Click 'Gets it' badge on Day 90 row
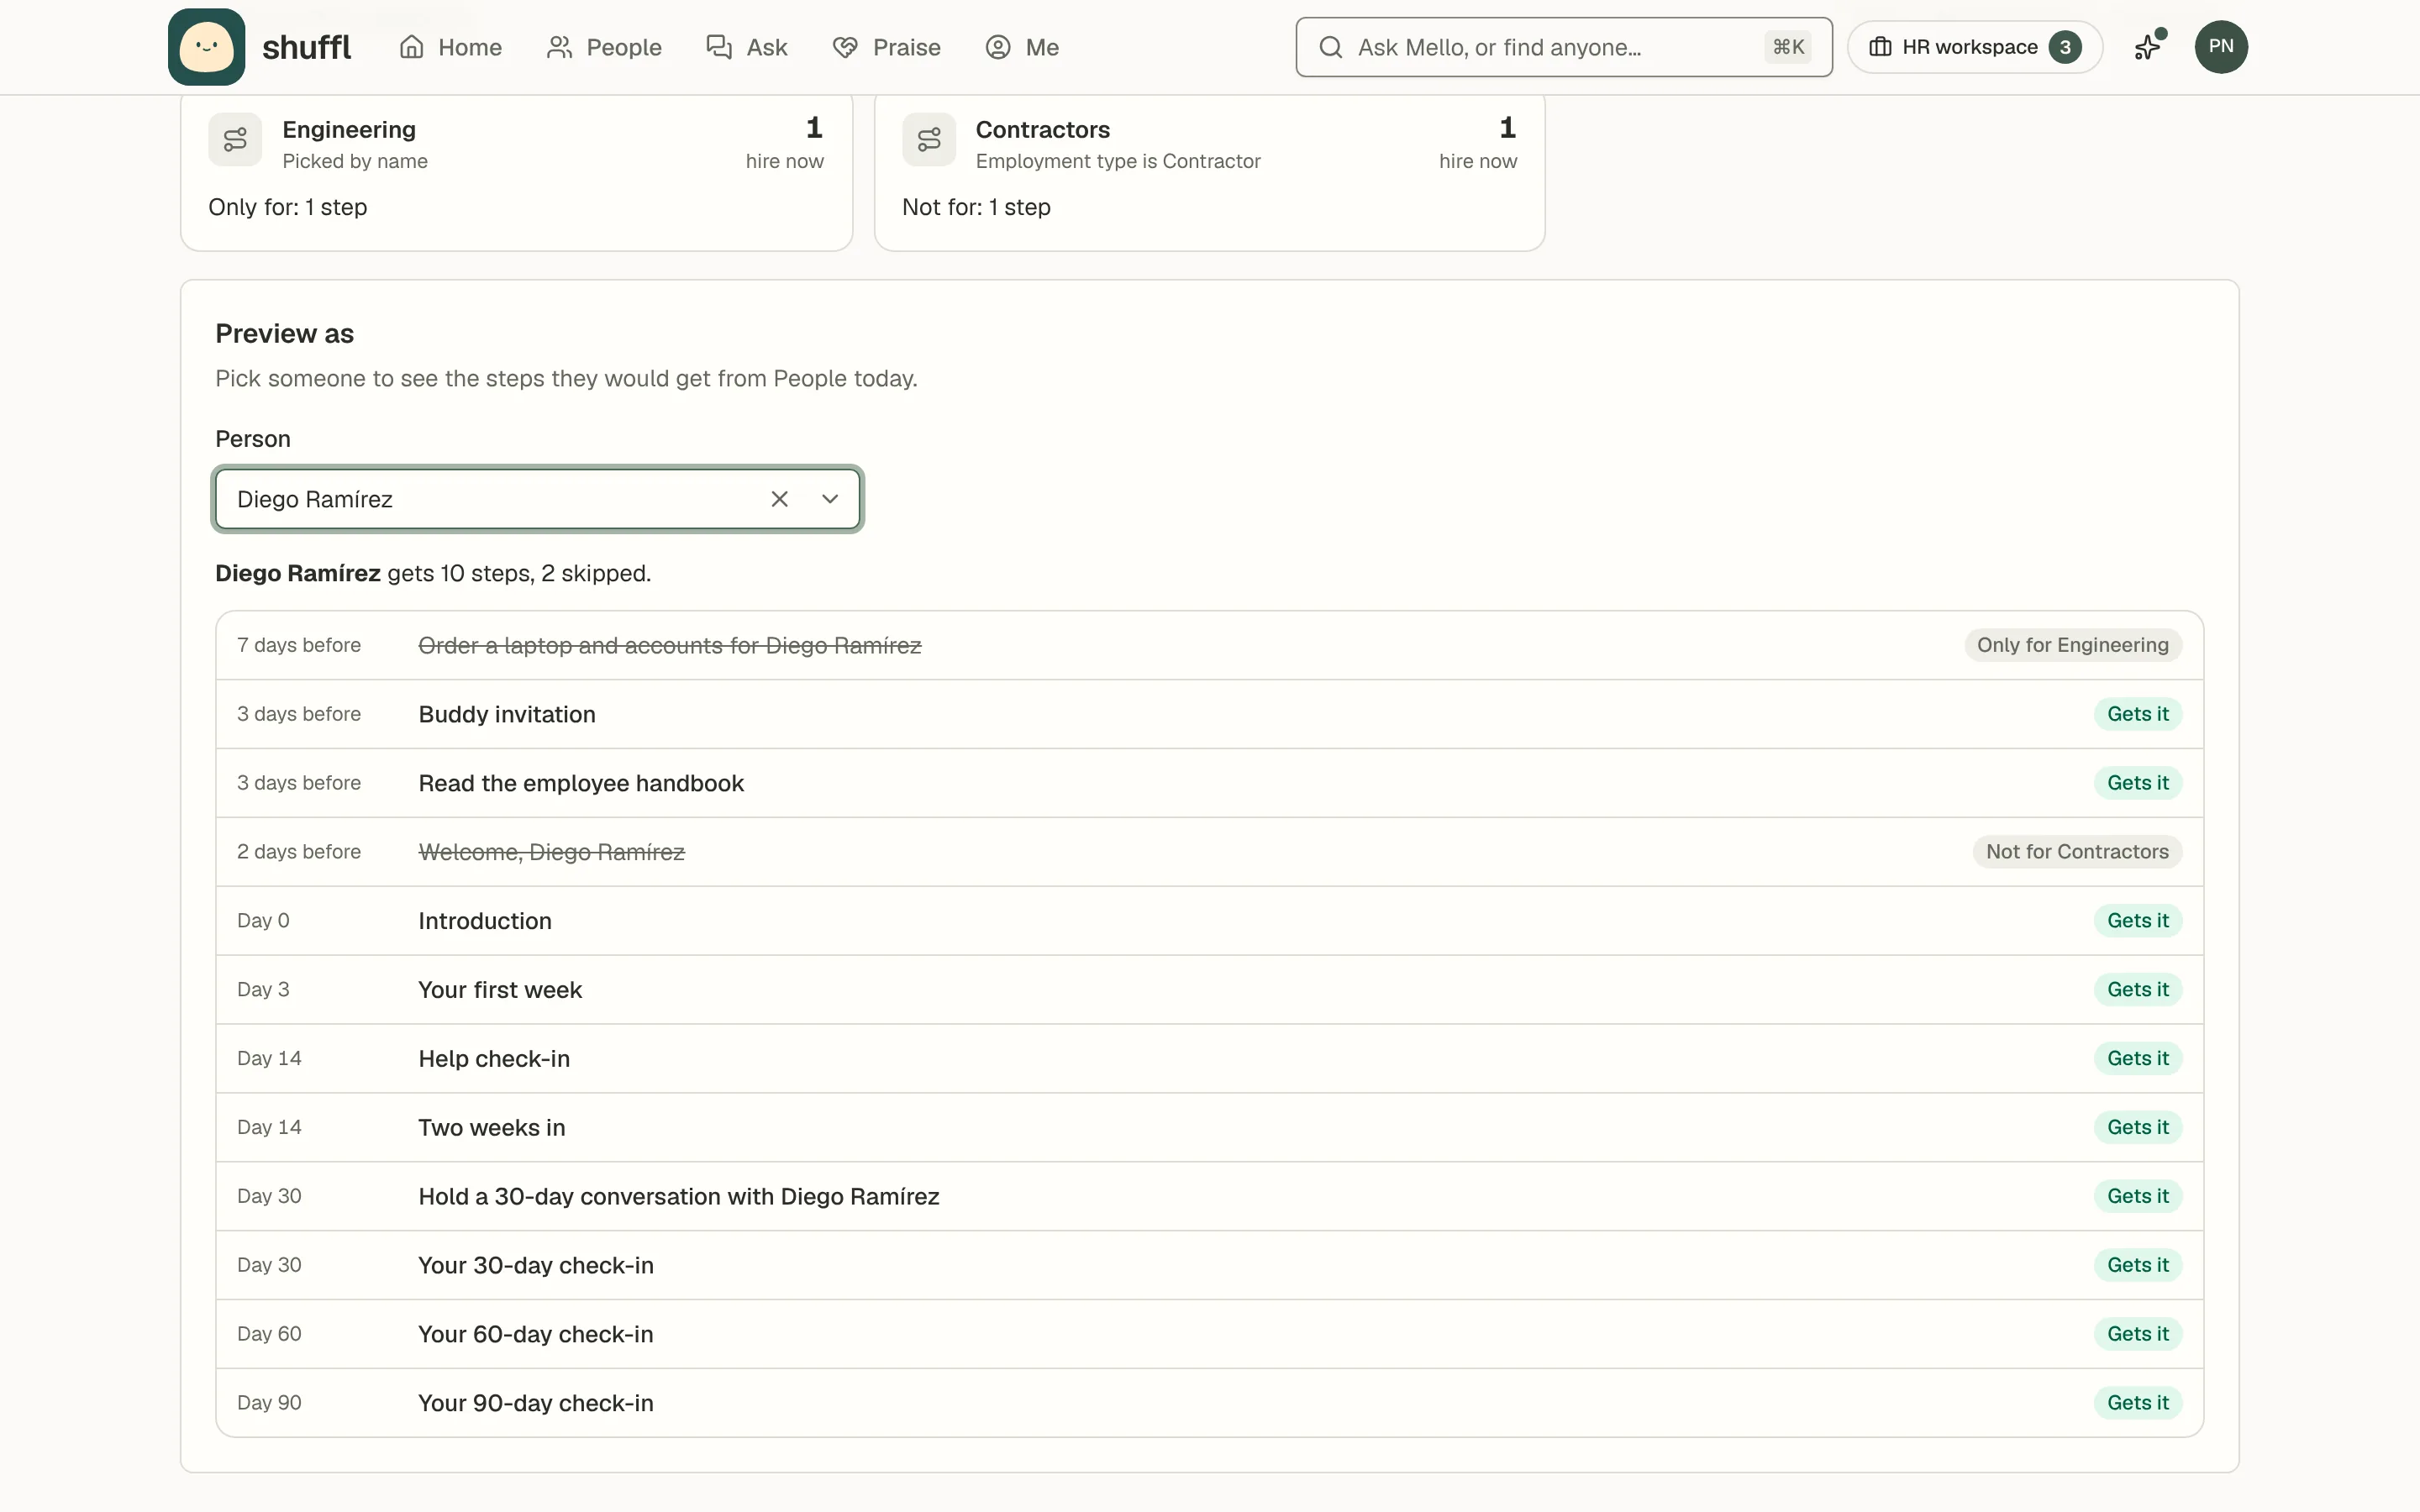The height and width of the screenshot is (1512, 2420). click(2137, 1403)
